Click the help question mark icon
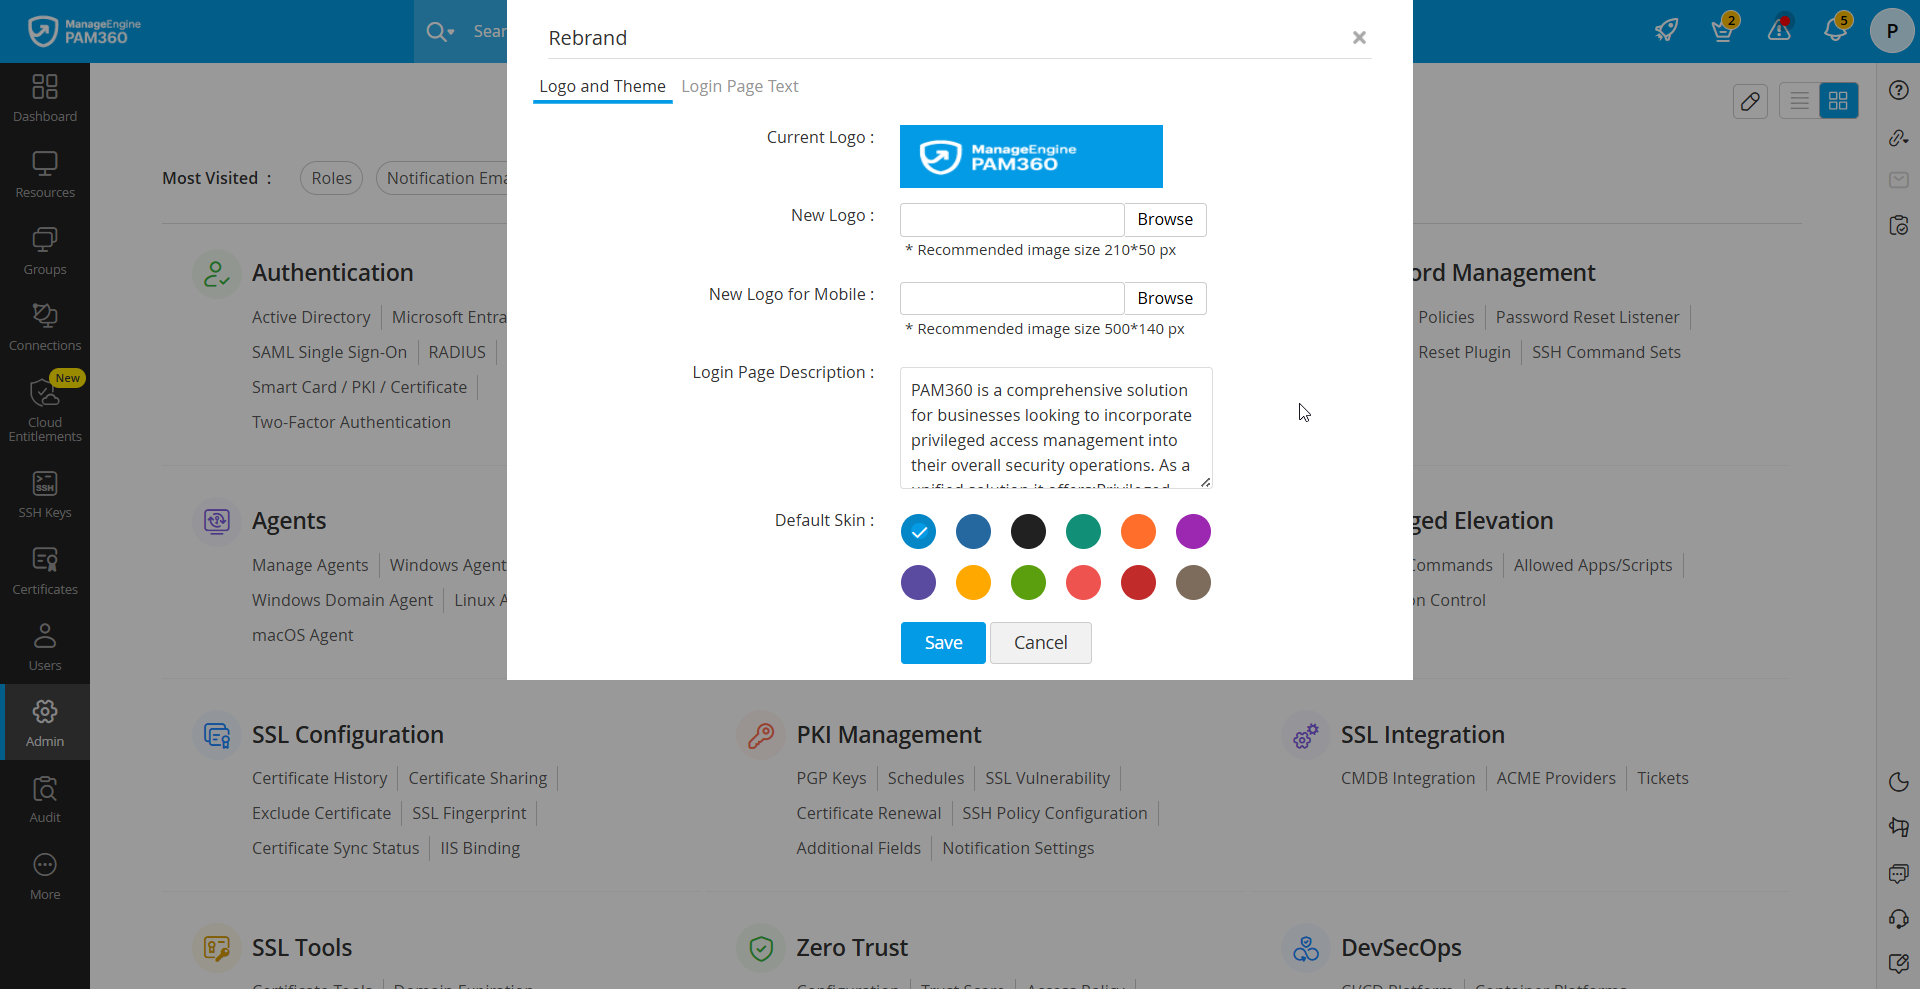This screenshot has width=1920, height=989. tap(1899, 90)
